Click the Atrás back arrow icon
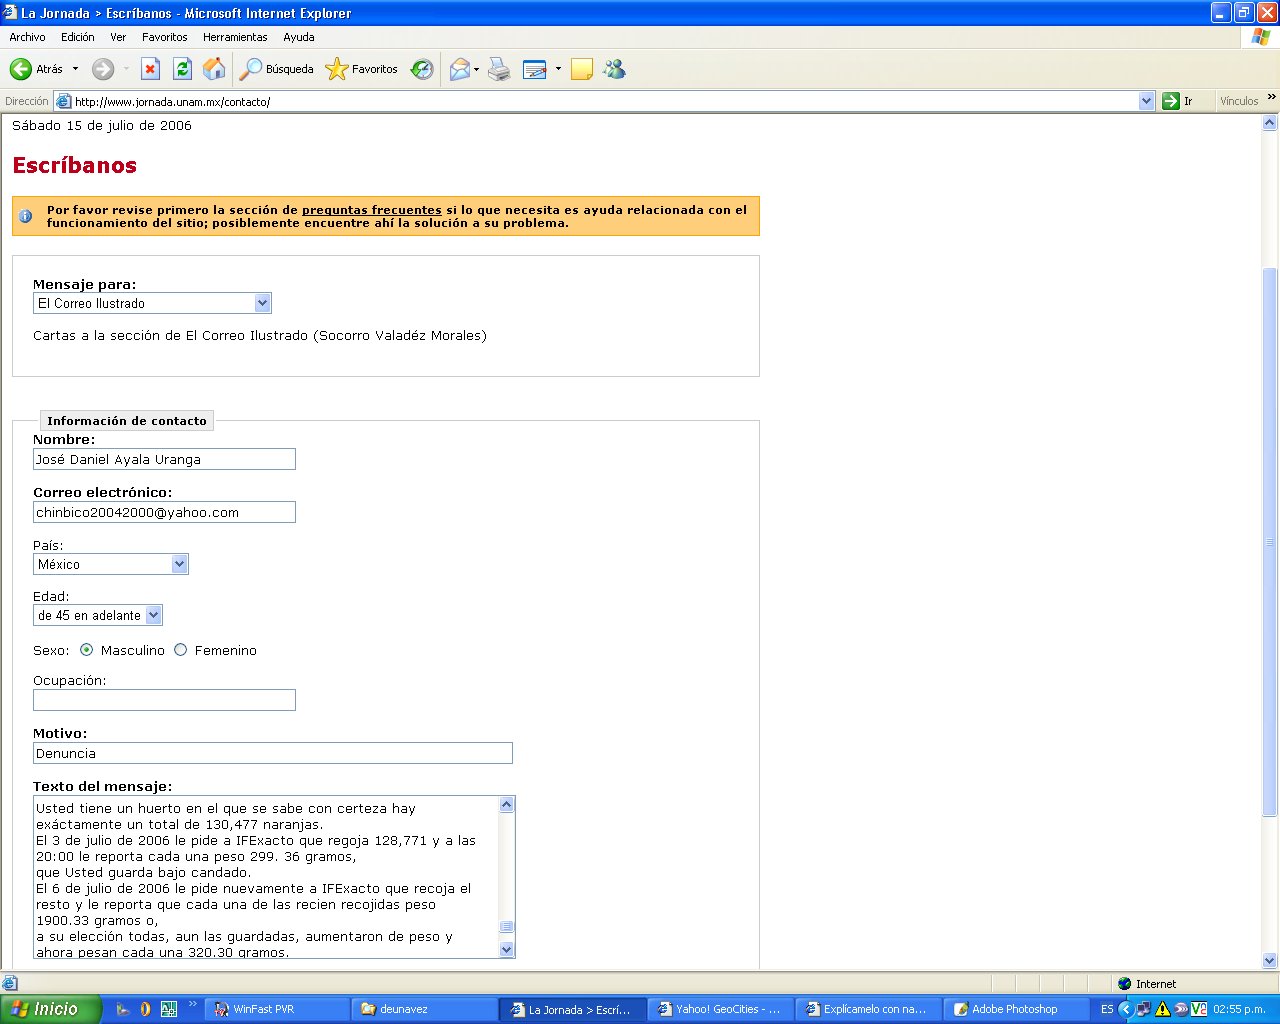The image size is (1280, 1024). coord(21,69)
